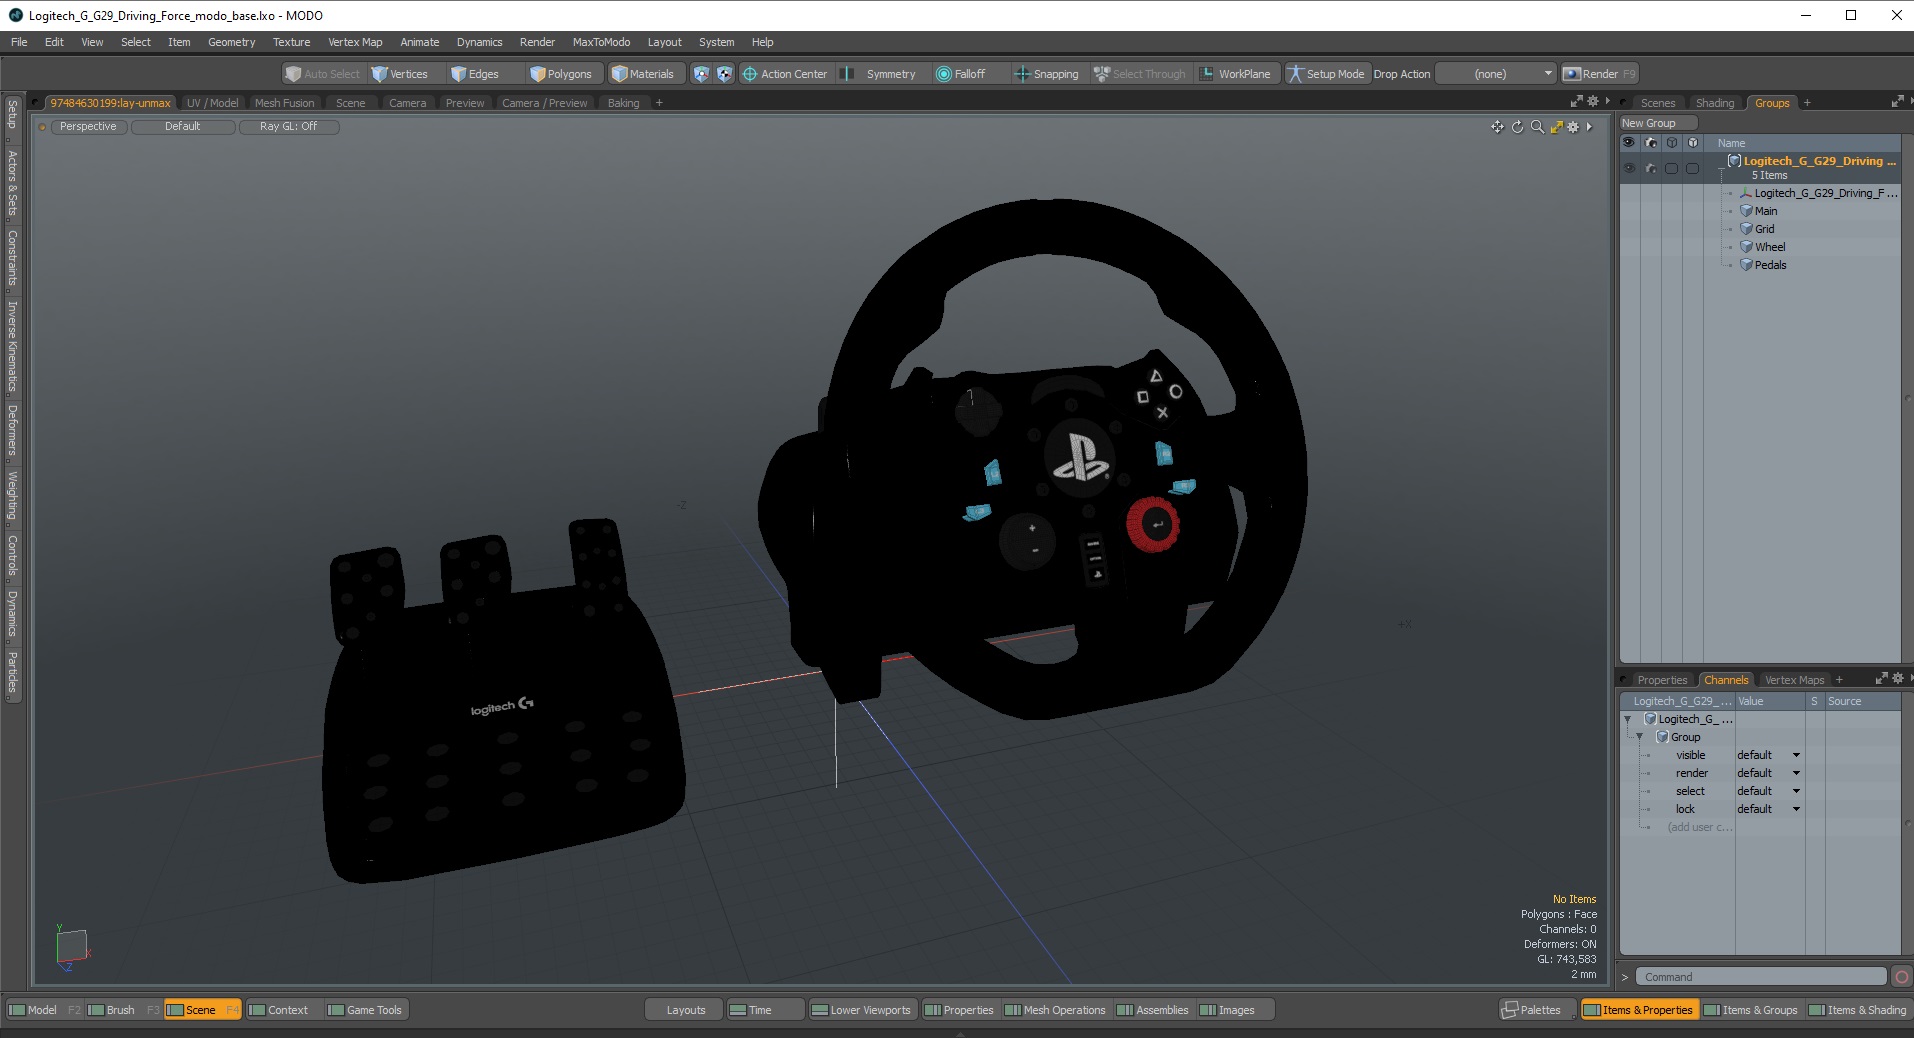Open the Mesh Operations panel button

(x=1055, y=1010)
